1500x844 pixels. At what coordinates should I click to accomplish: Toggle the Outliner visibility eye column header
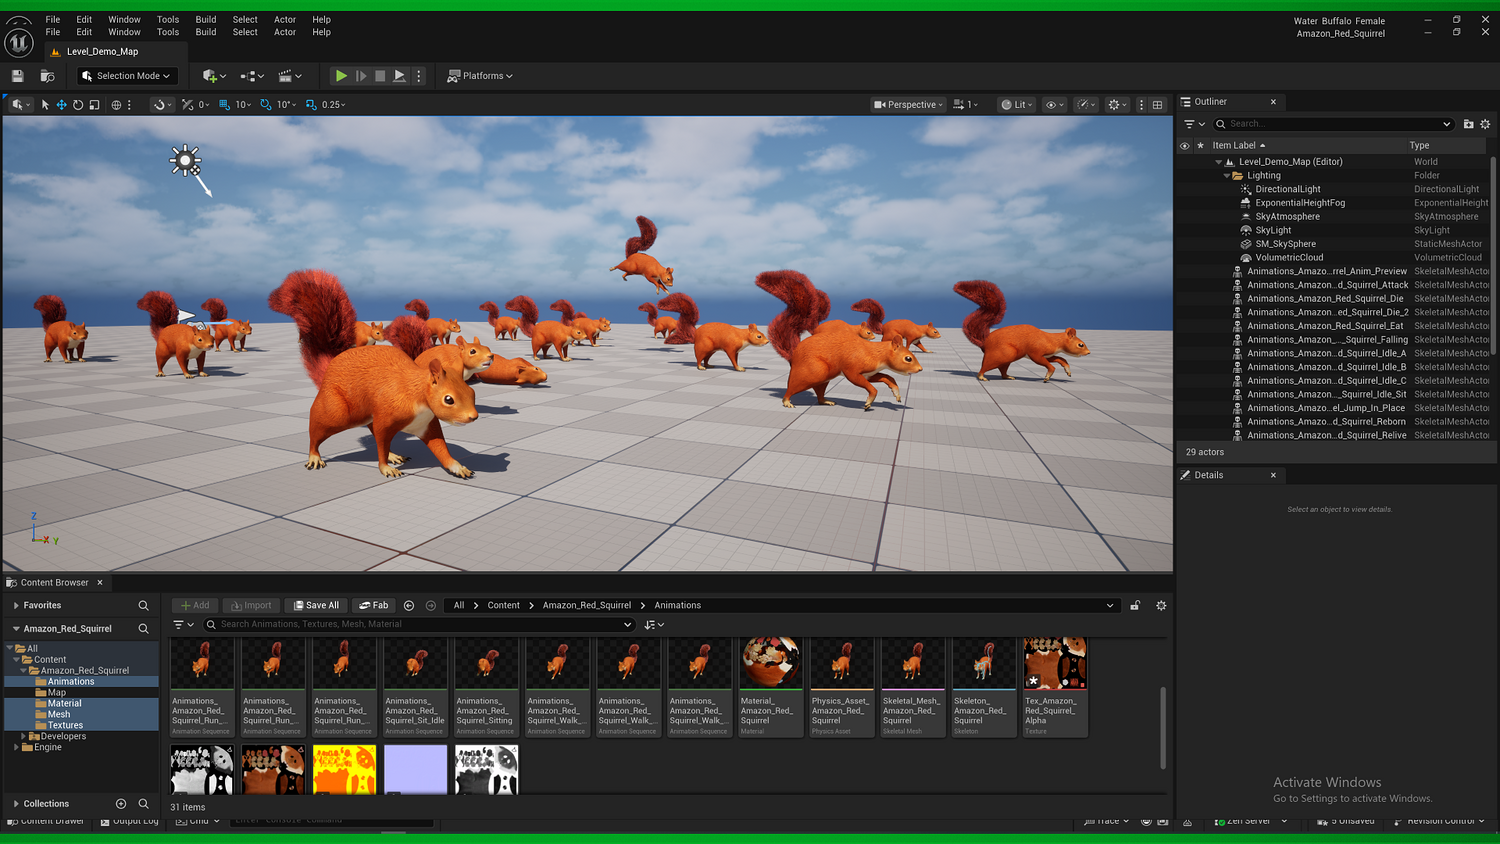(x=1185, y=146)
